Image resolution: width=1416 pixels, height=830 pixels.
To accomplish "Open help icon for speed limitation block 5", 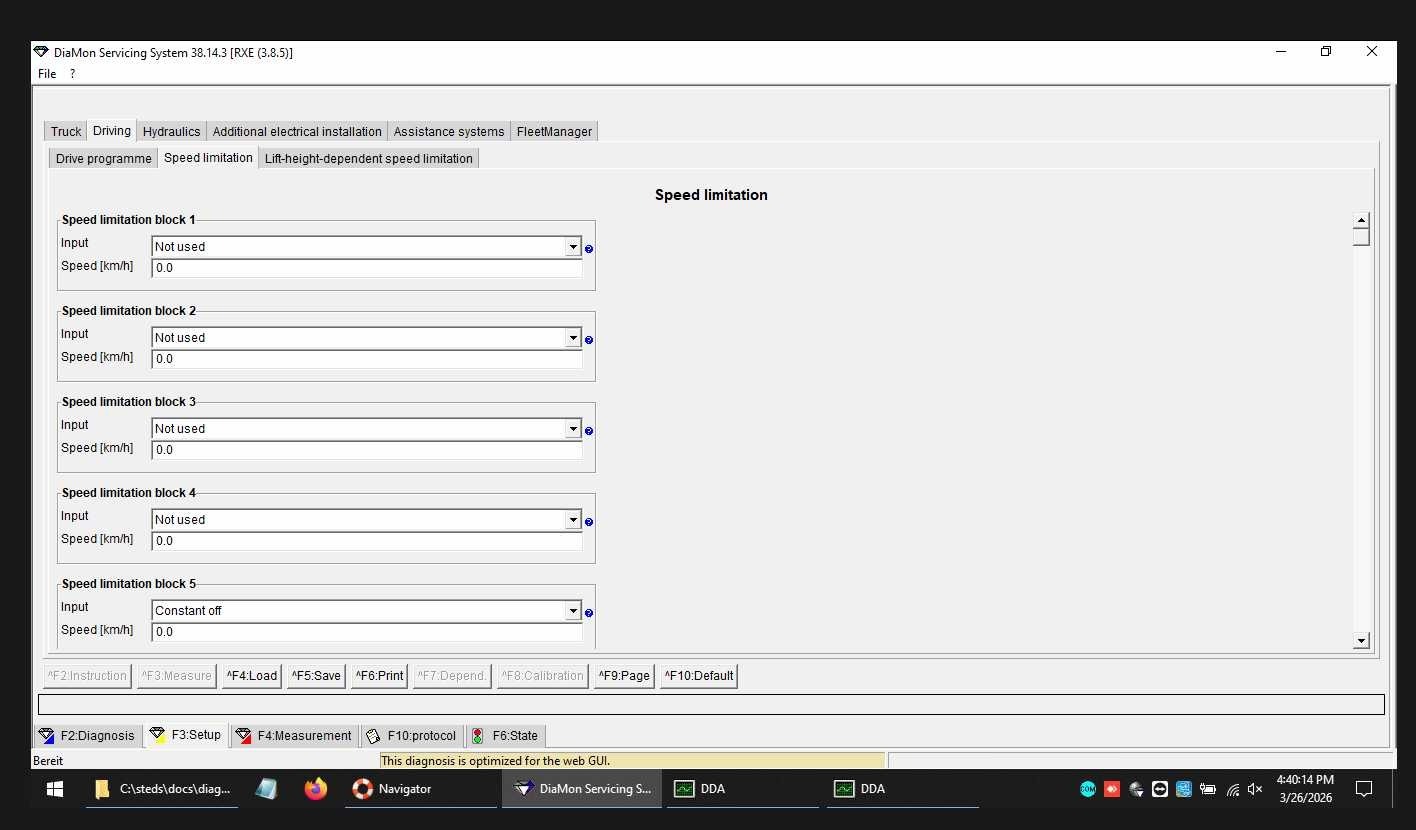I will coord(589,613).
